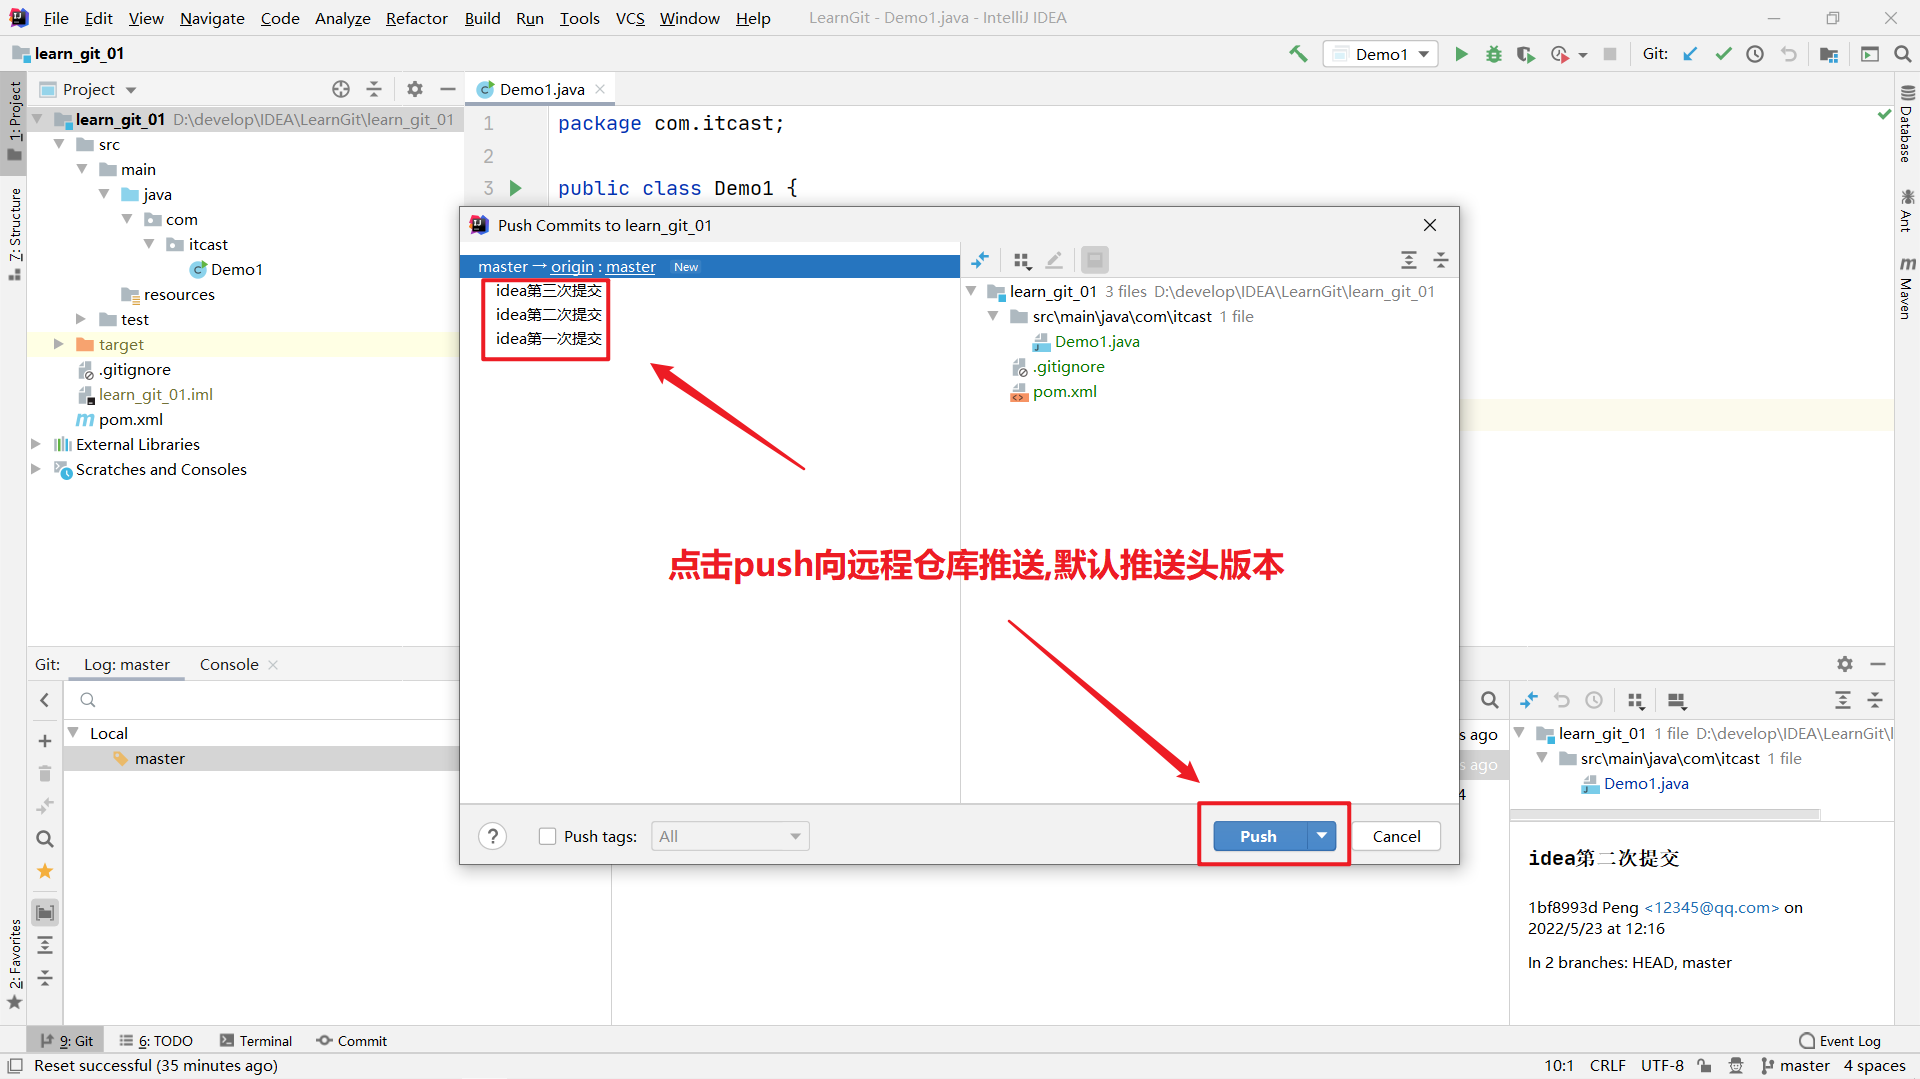This screenshot has width=1920, height=1079.
Task: Open Git tool window settings gear
Action: coord(1845,664)
